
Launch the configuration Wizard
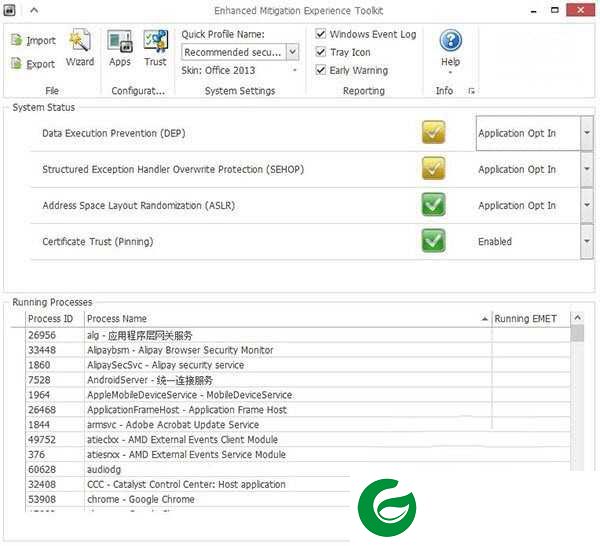point(80,48)
